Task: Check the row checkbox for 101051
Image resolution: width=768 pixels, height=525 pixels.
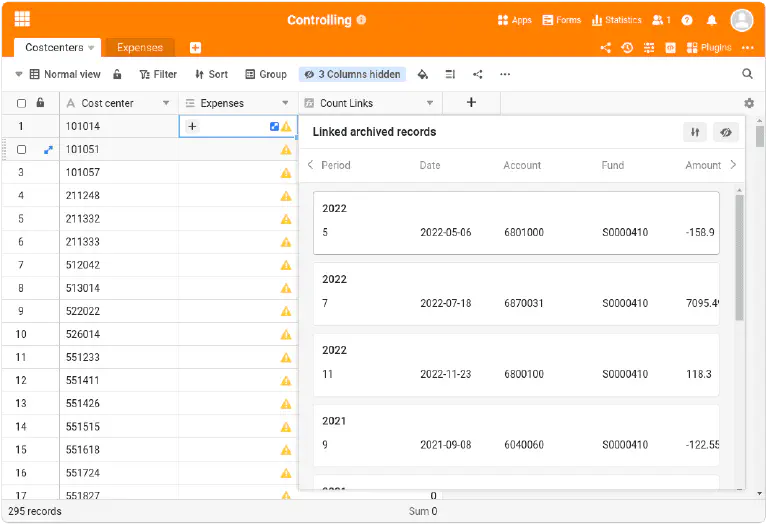Action: [x=22, y=149]
